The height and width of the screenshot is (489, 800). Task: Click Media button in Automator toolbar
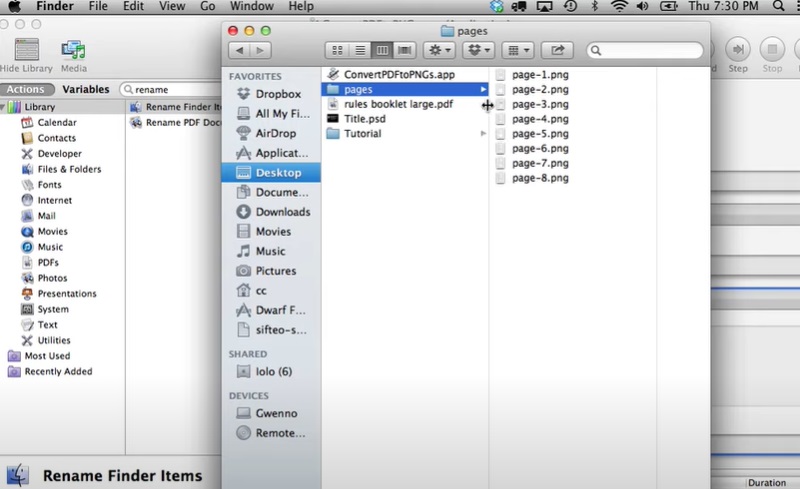tap(73, 56)
